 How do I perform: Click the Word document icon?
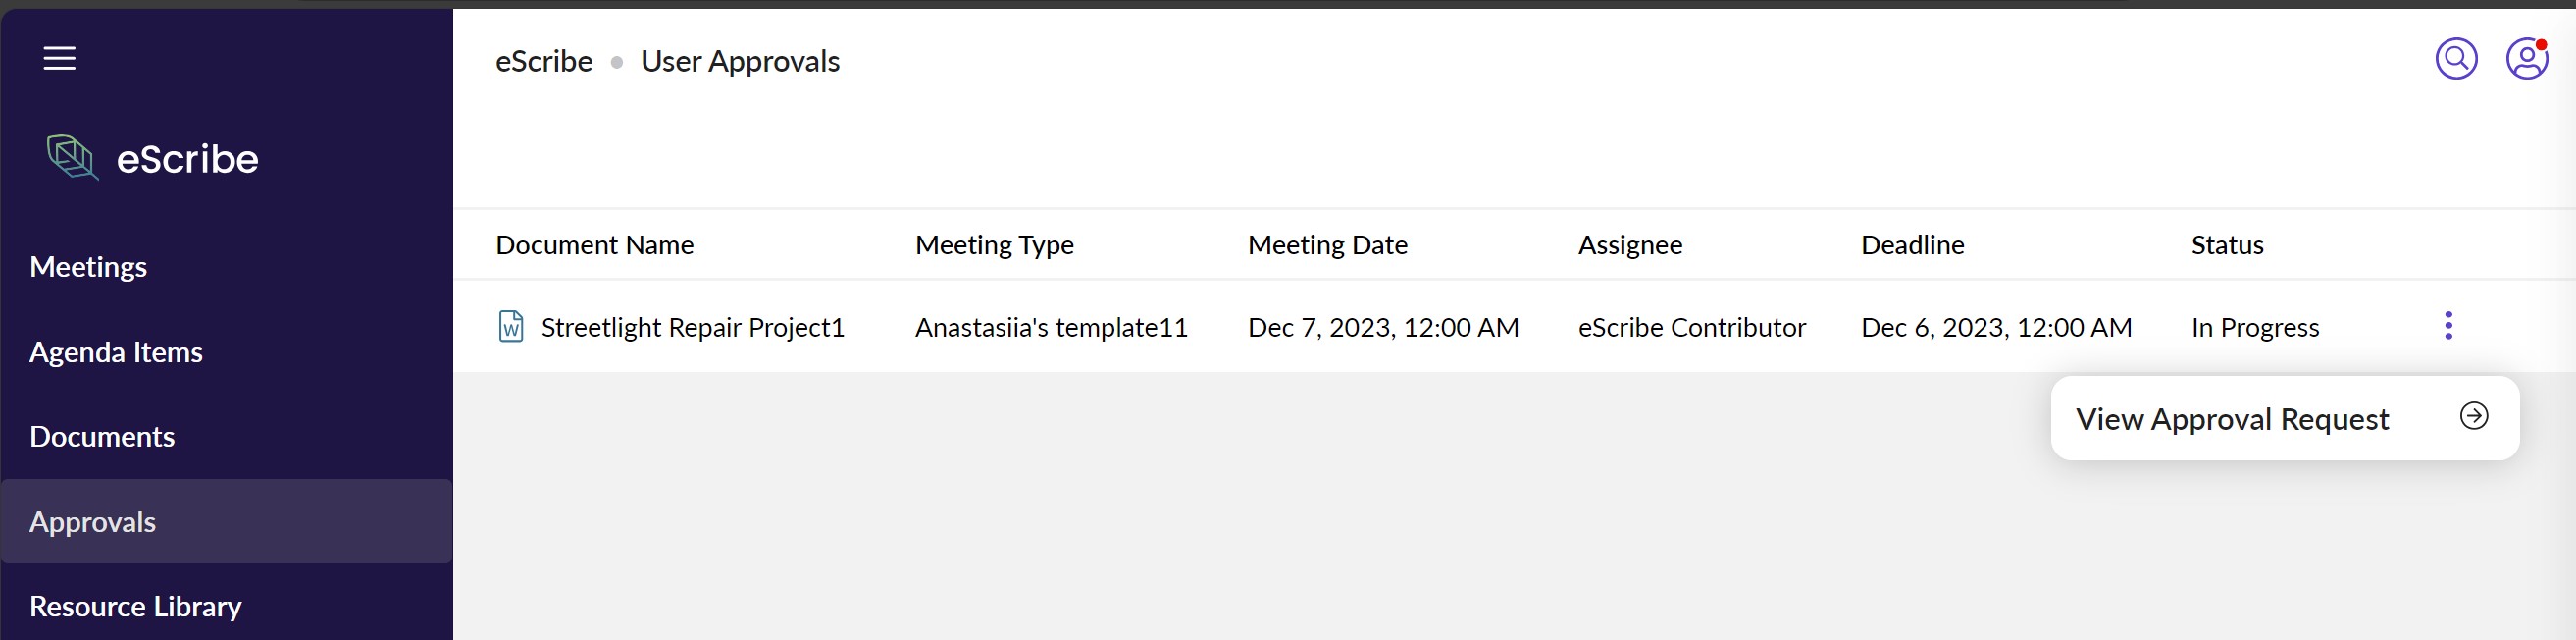[511, 327]
